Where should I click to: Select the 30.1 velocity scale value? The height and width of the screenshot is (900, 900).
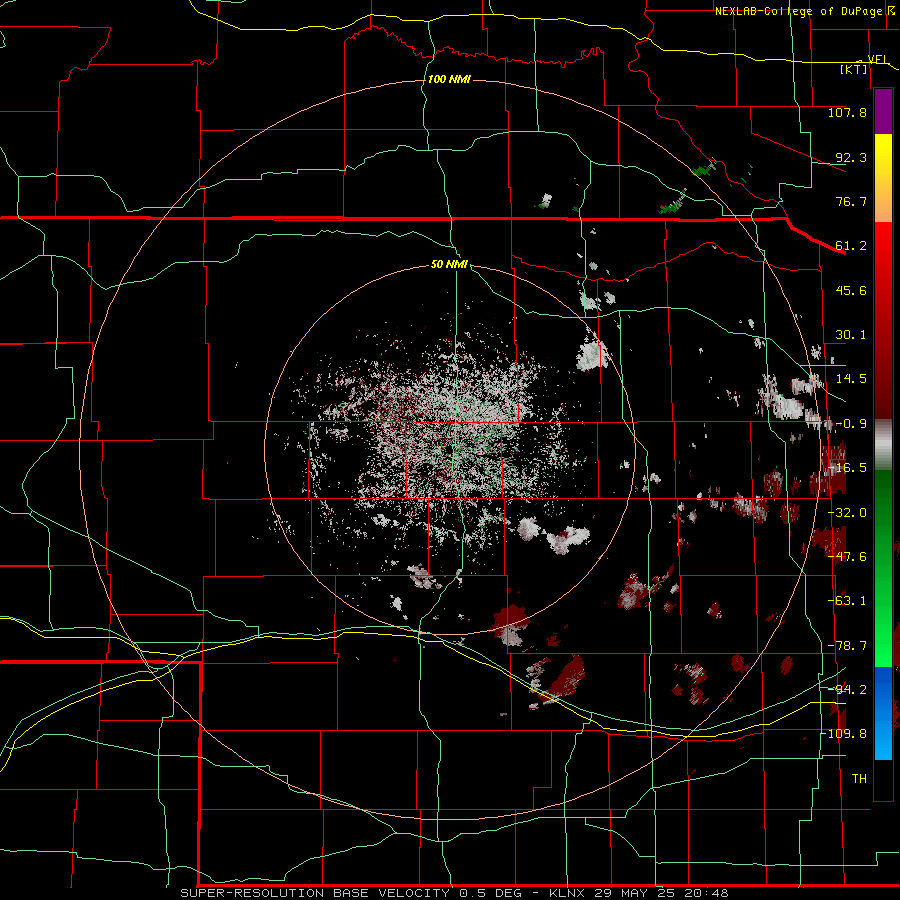point(851,335)
